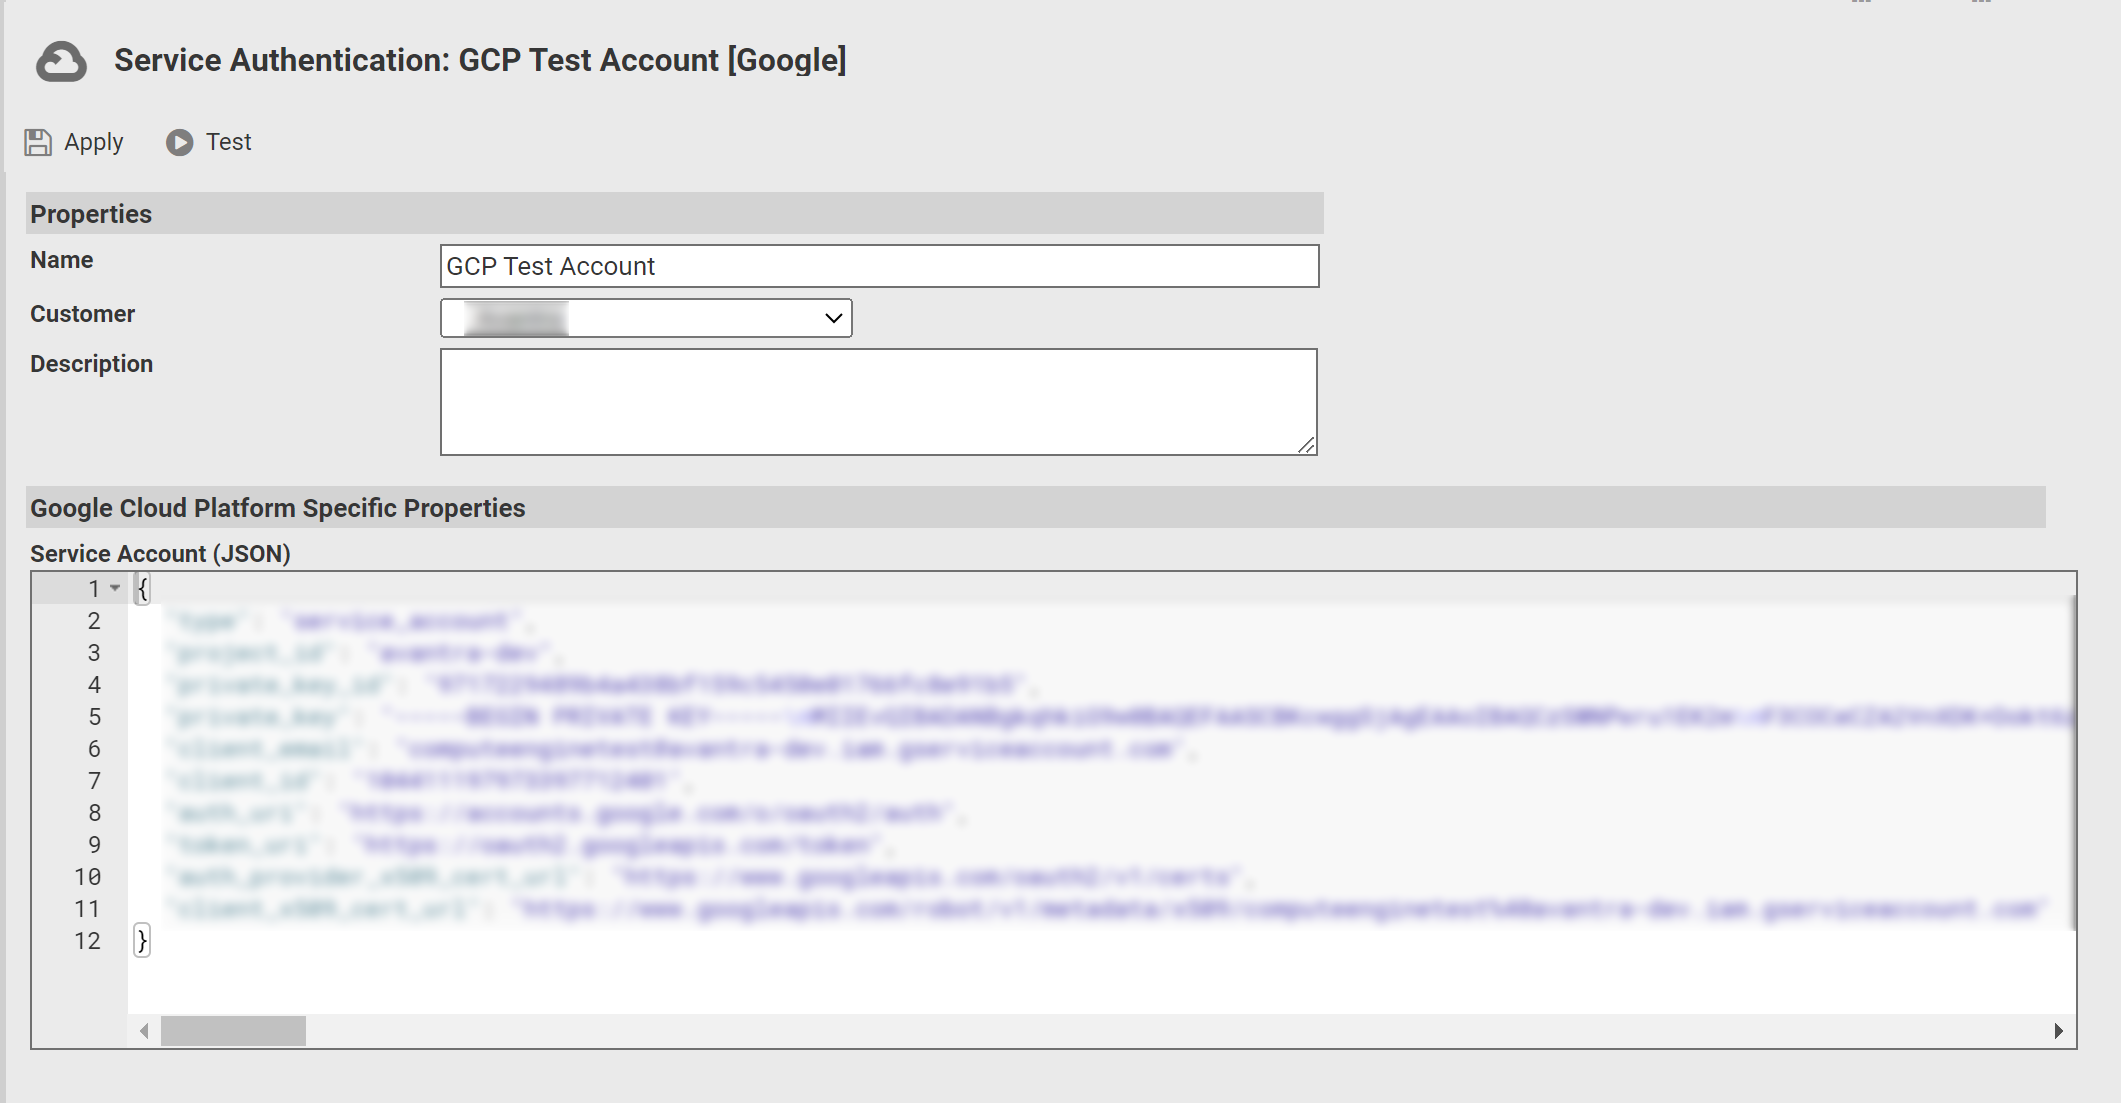Select the Apply save disk icon
The image size is (2121, 1103).
point(38,142)
